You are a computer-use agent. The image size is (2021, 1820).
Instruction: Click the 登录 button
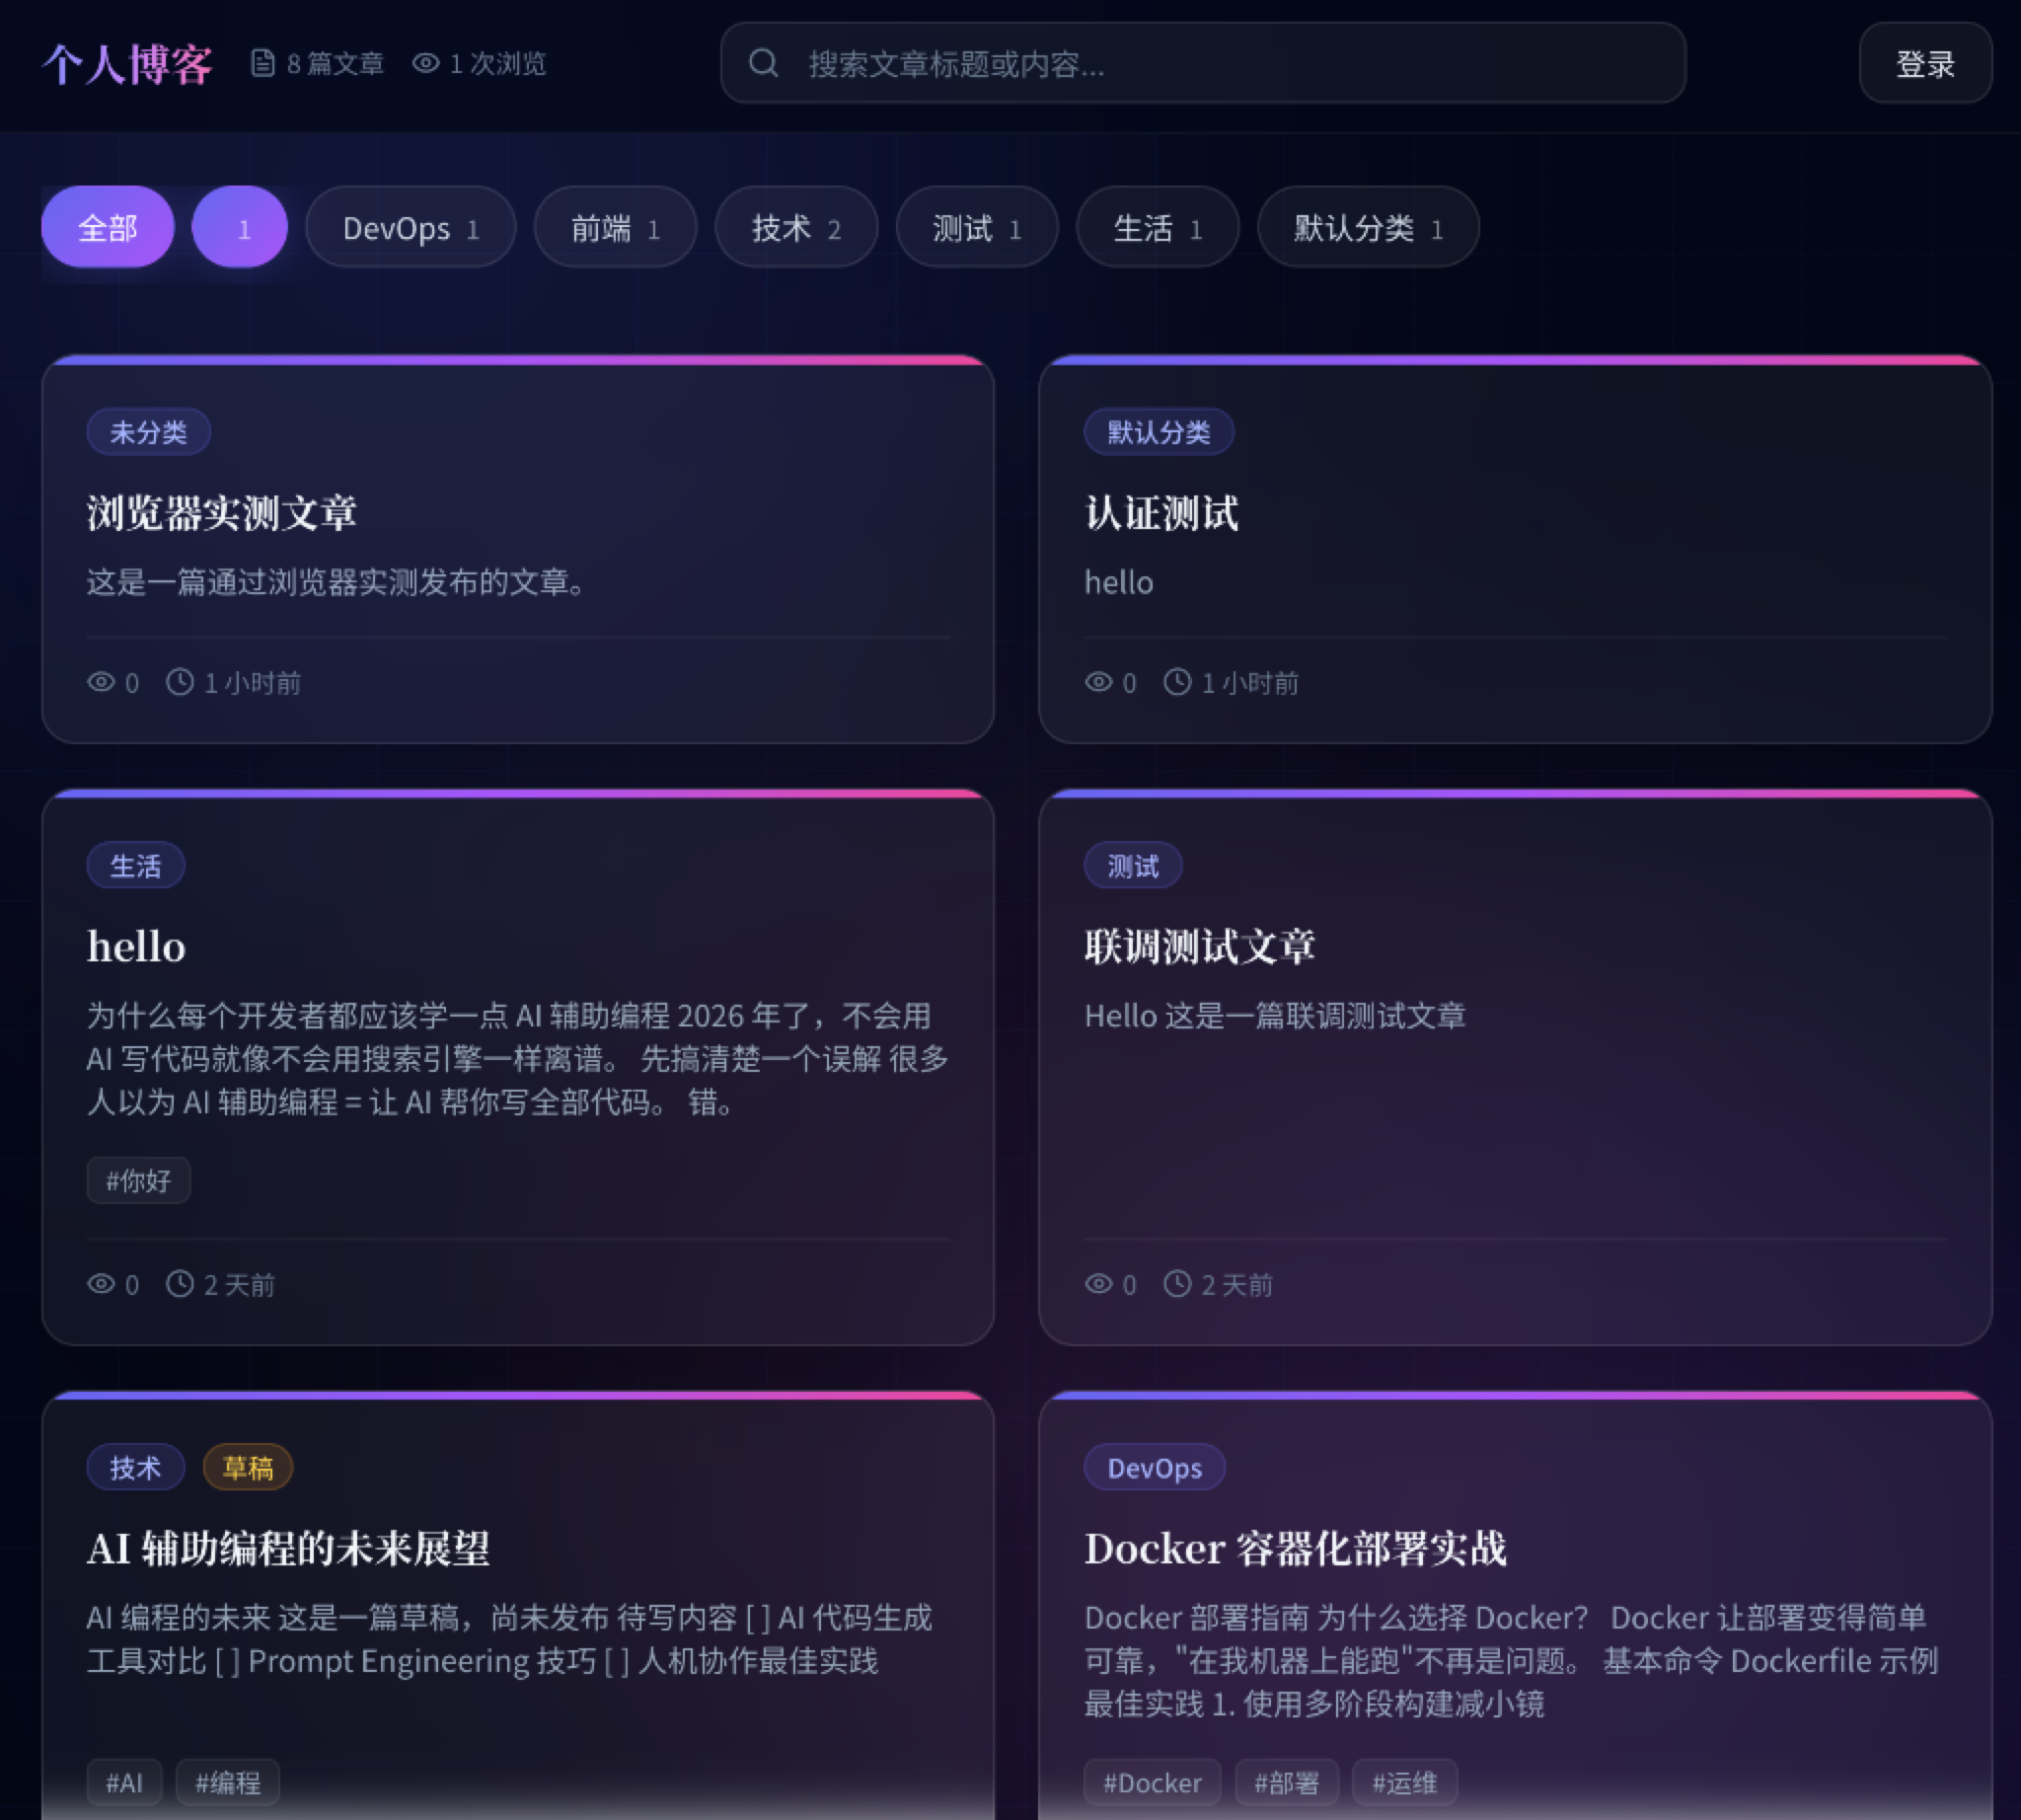[x=1925, y=63]
